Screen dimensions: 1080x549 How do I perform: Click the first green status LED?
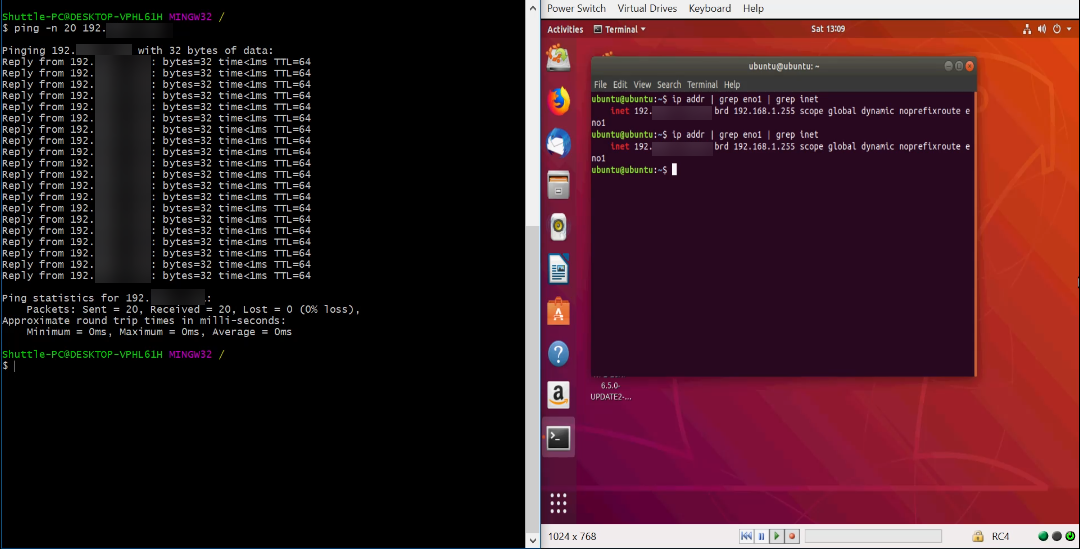coord(1043,536)
